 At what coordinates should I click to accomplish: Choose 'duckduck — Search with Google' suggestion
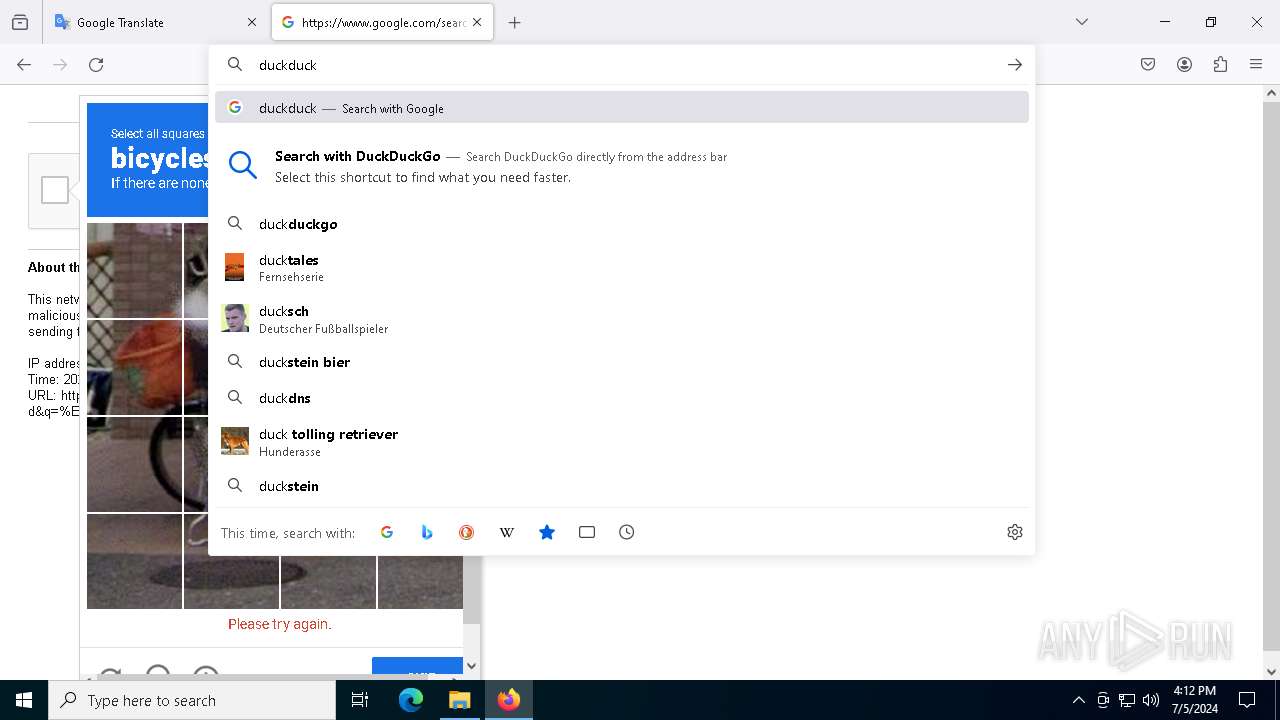click(622, 108)
